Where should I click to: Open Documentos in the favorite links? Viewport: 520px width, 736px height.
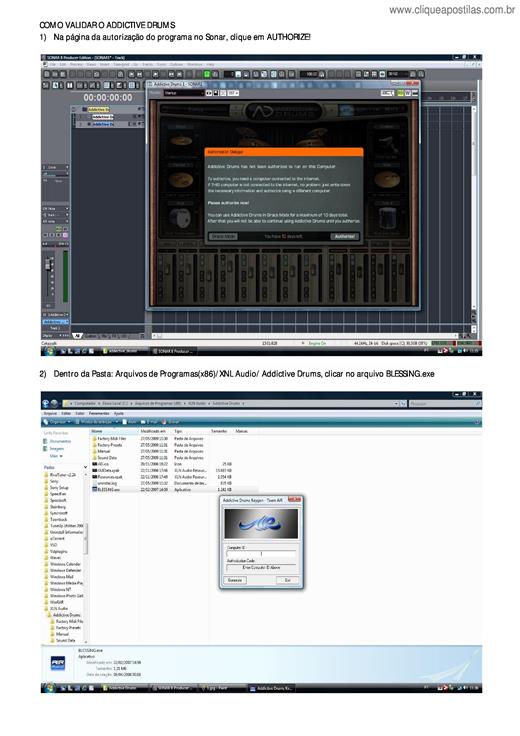pyautogui.click(x=57, y=441)
